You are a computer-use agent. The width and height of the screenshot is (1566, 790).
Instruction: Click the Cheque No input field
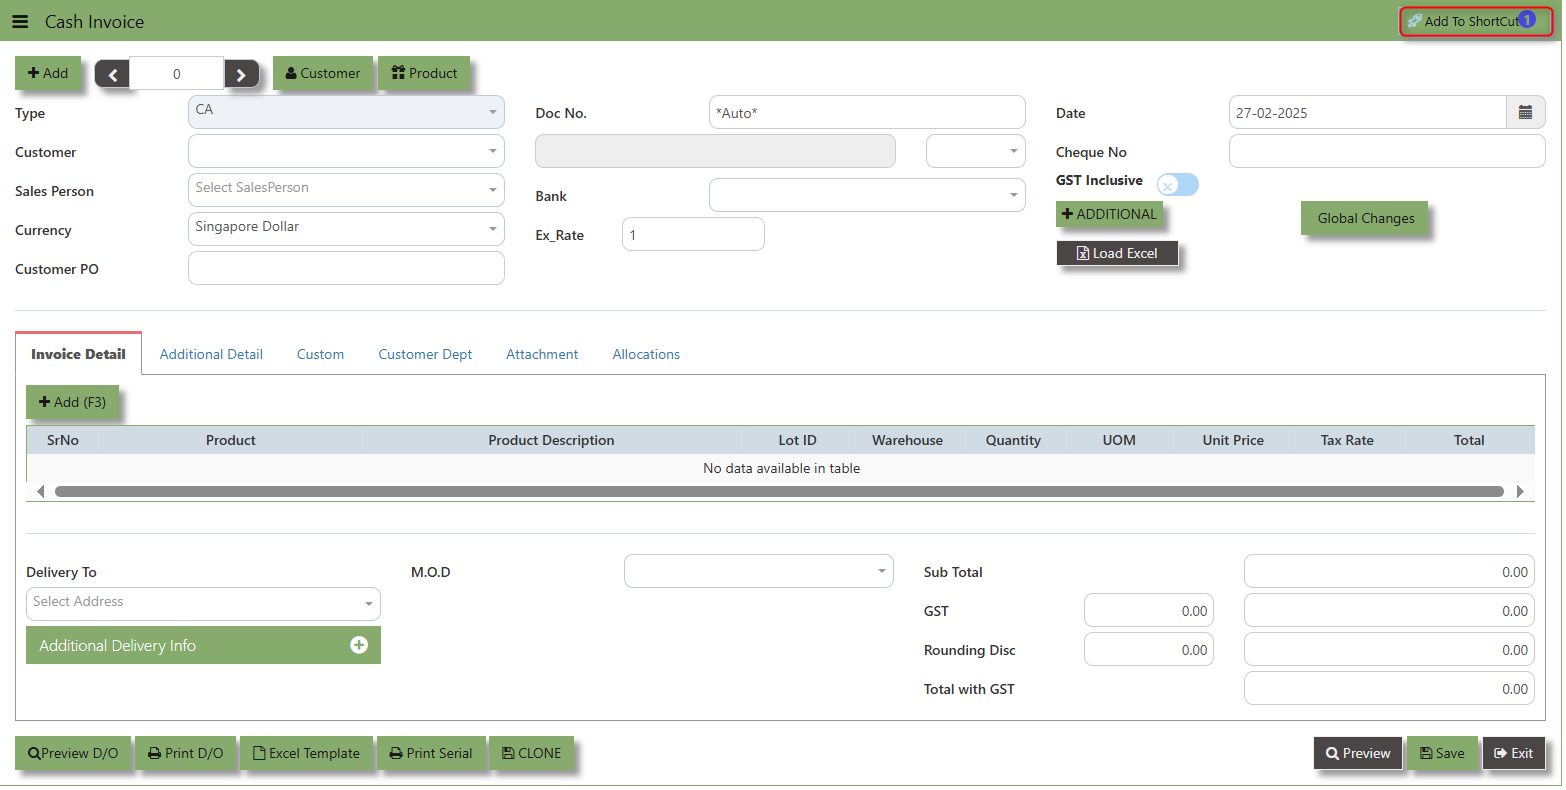(1386, 152)
